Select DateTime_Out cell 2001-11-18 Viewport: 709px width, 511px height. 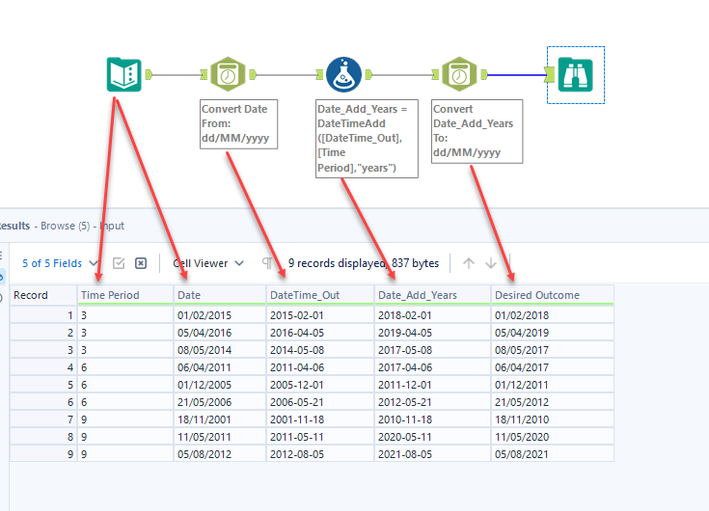pyautogui.click(x=320, y=420)
